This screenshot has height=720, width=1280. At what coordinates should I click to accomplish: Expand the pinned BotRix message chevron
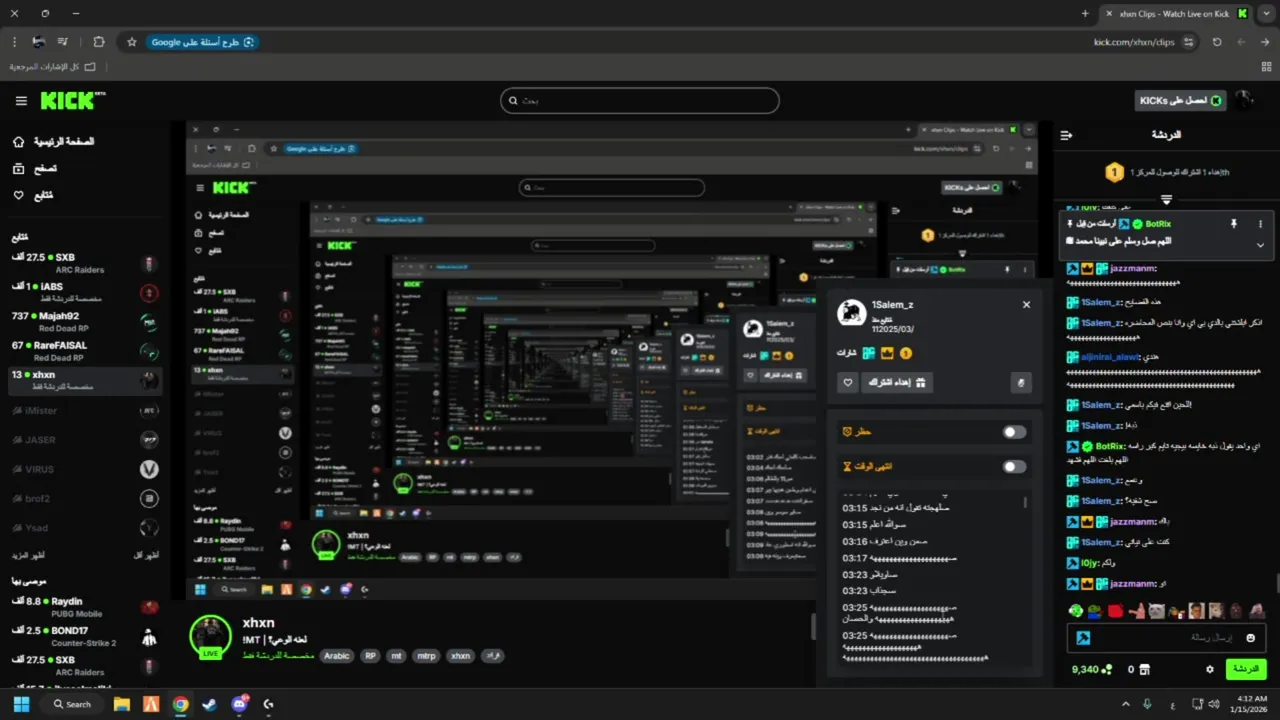pos(1260,245)
